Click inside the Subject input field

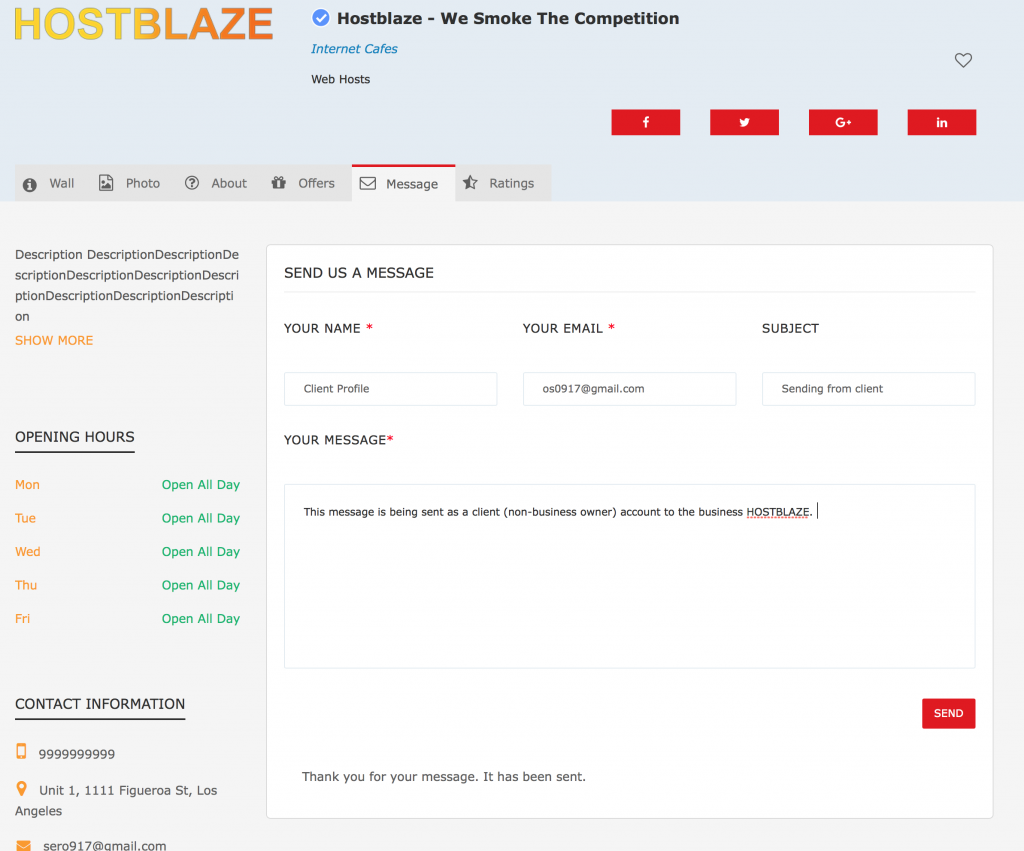point(868,388)
